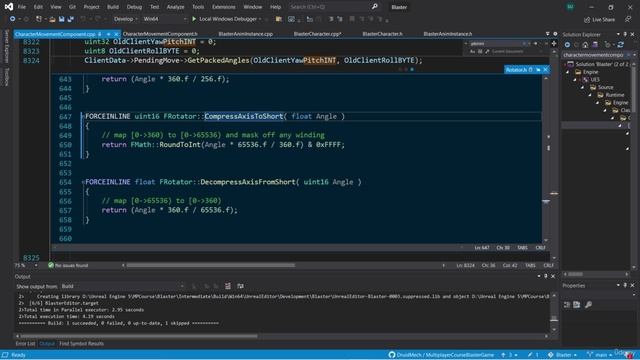Viewport: 640px width, 360px height.
Task: Pin the Output panel
Action: (x=546, y=276)
